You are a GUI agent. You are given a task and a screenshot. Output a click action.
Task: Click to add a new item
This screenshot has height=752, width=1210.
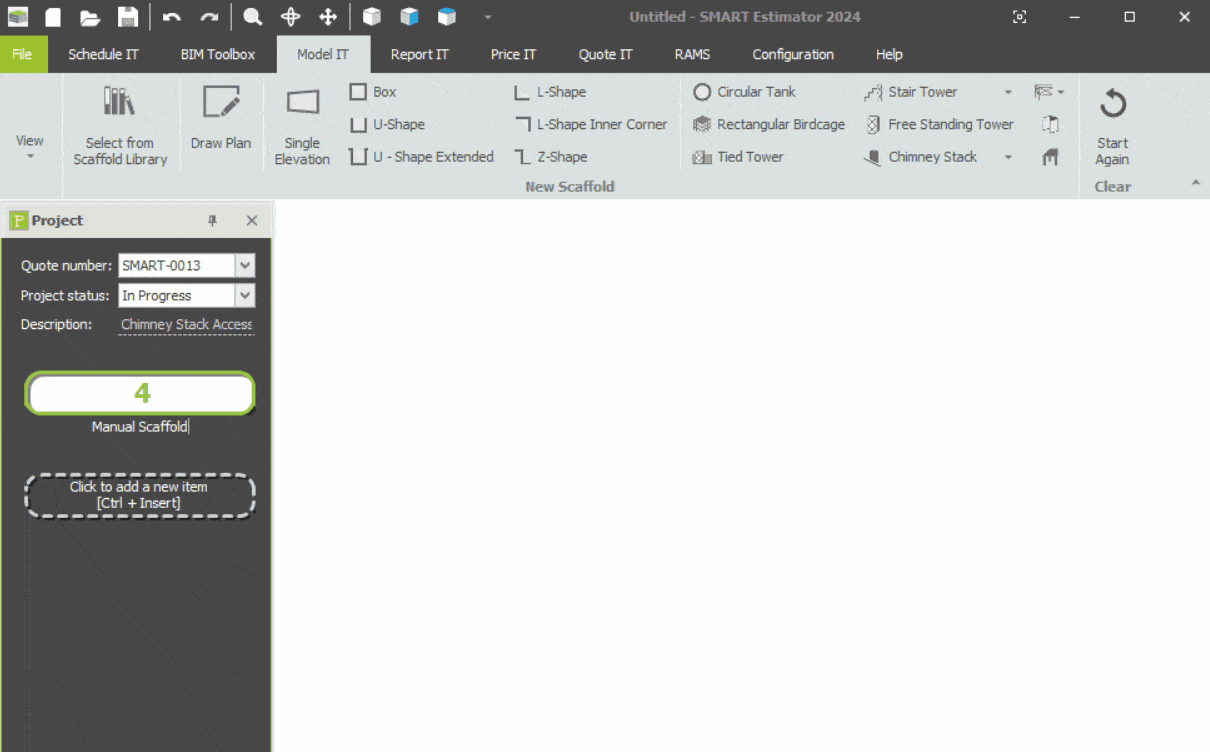139,495
